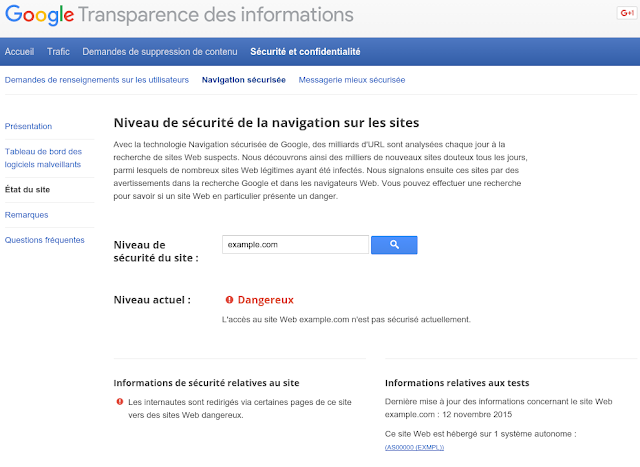Open the Trafic tab

coord(58,52)
